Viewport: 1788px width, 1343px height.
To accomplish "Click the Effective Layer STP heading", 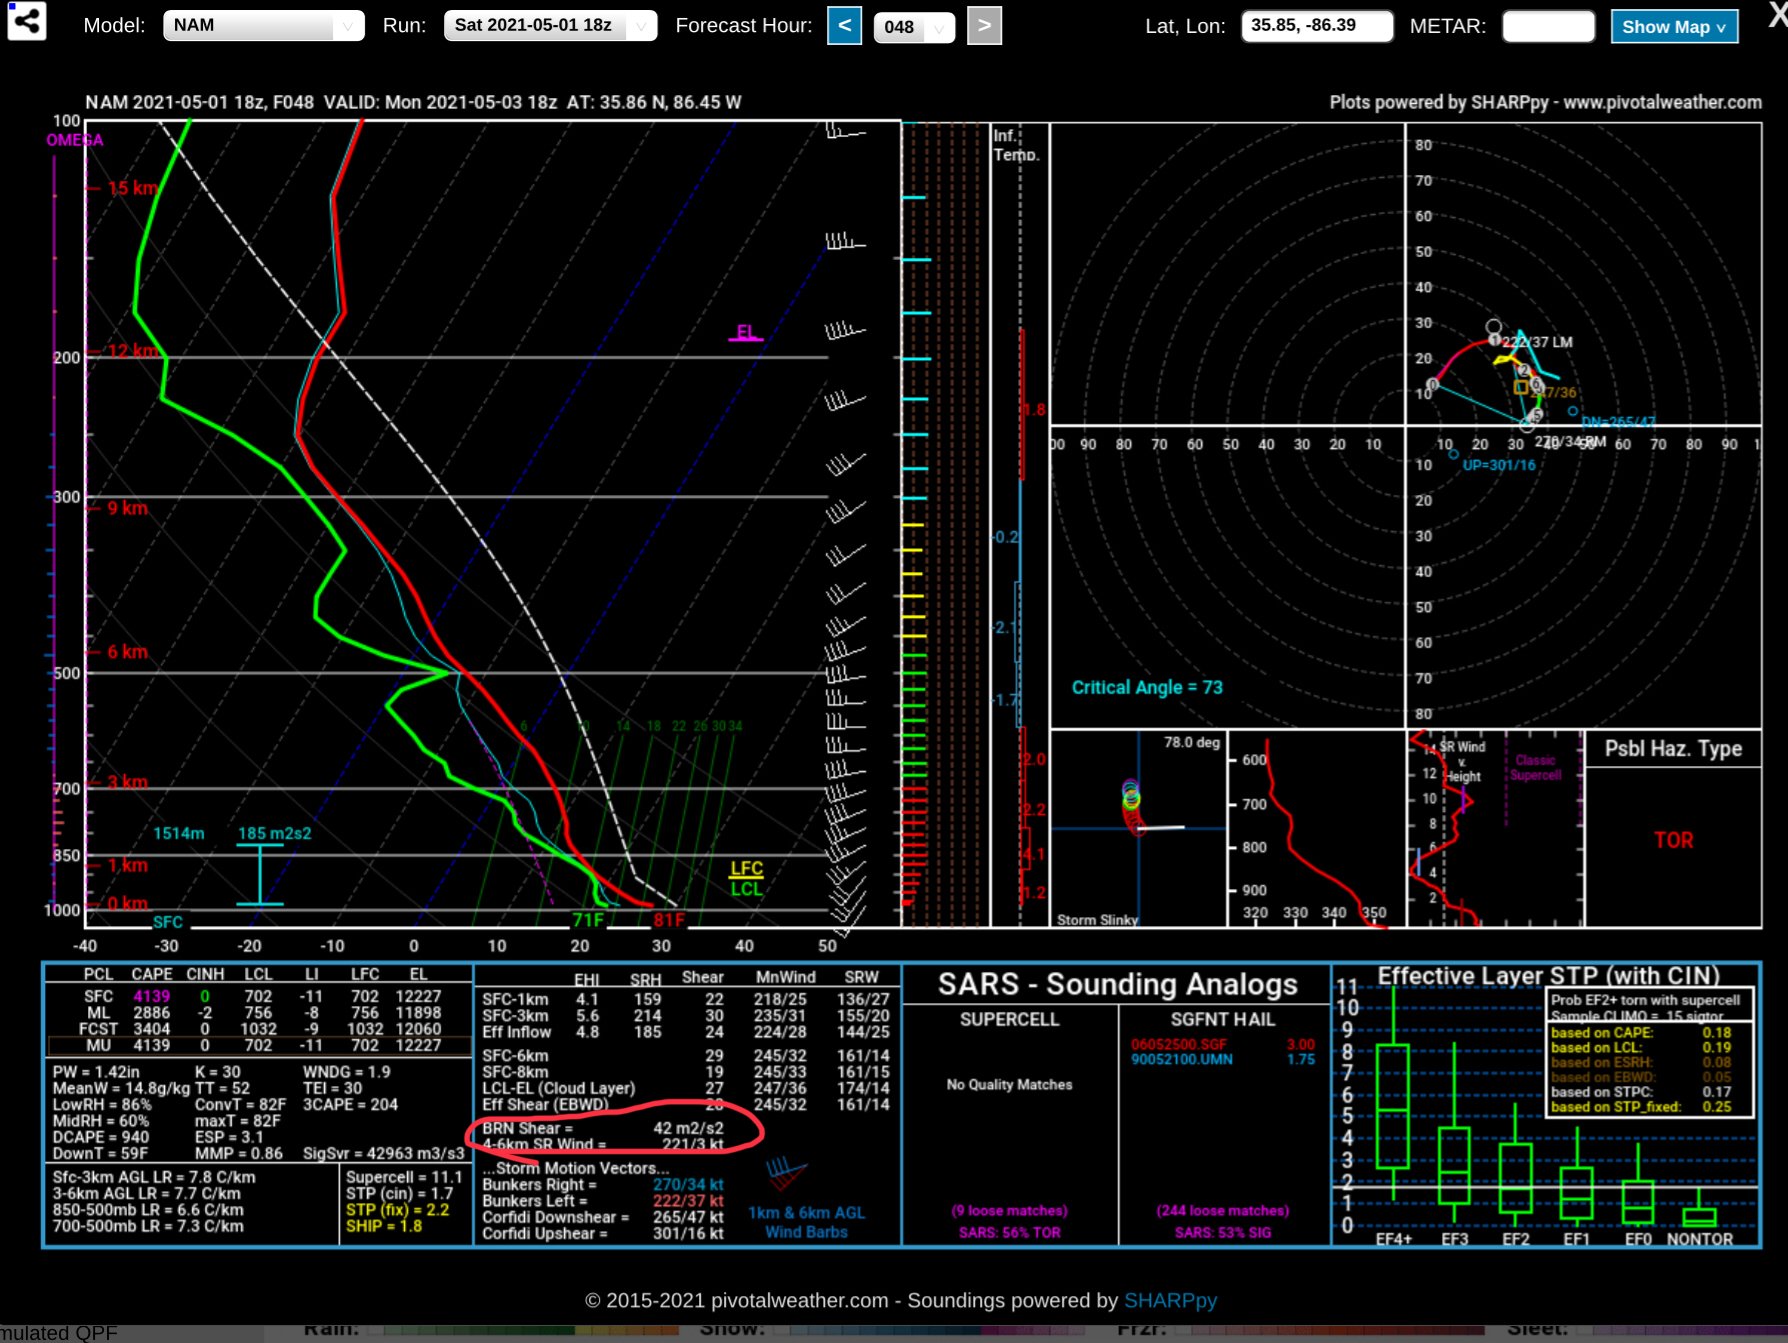I will pos(1548,975).
